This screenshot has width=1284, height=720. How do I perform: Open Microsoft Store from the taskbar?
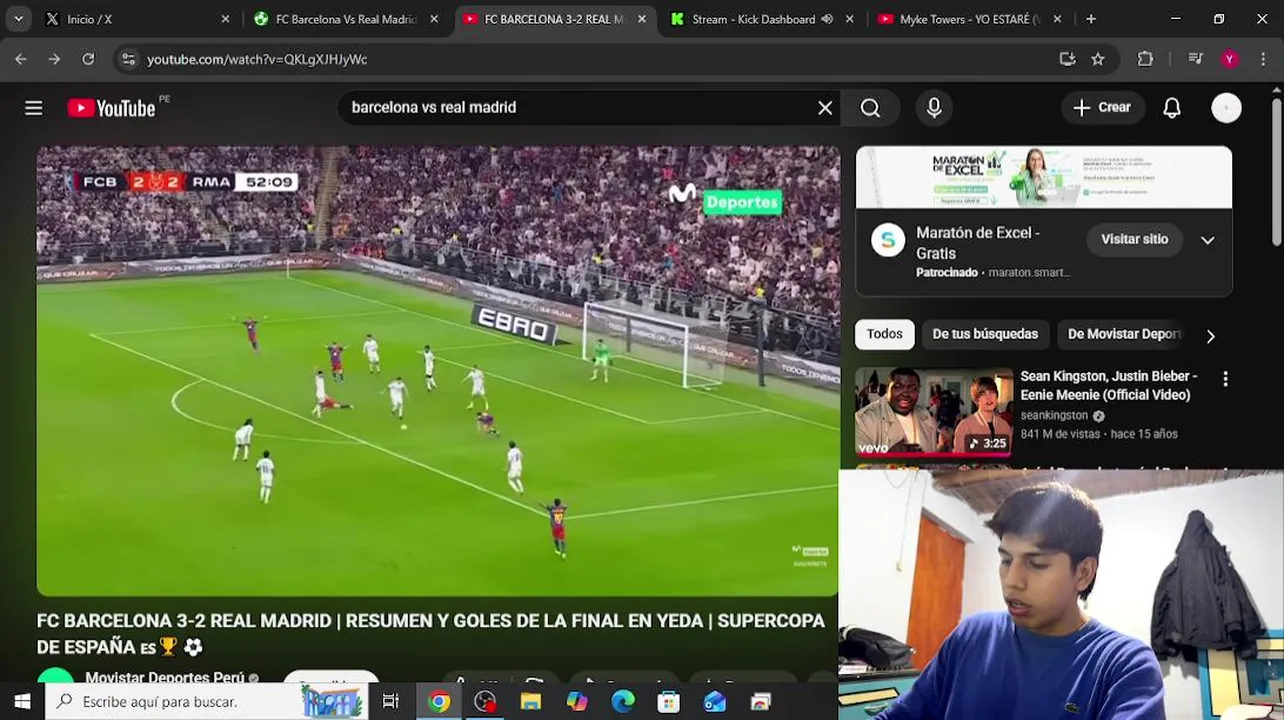[x=668, y=702]
